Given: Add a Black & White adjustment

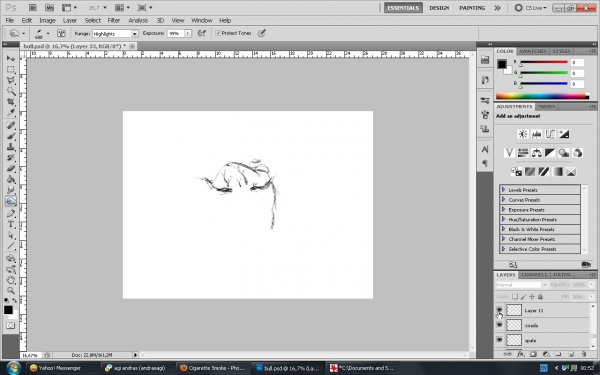Looking at the screenshot, I should click(550, 153).
